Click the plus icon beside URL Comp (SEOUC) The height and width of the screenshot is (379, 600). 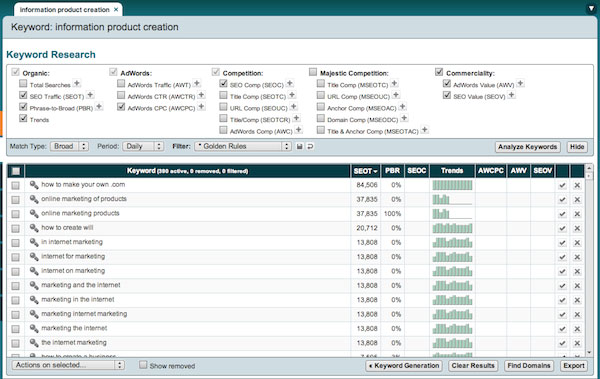pyautogui.click(x=293, y=106)
